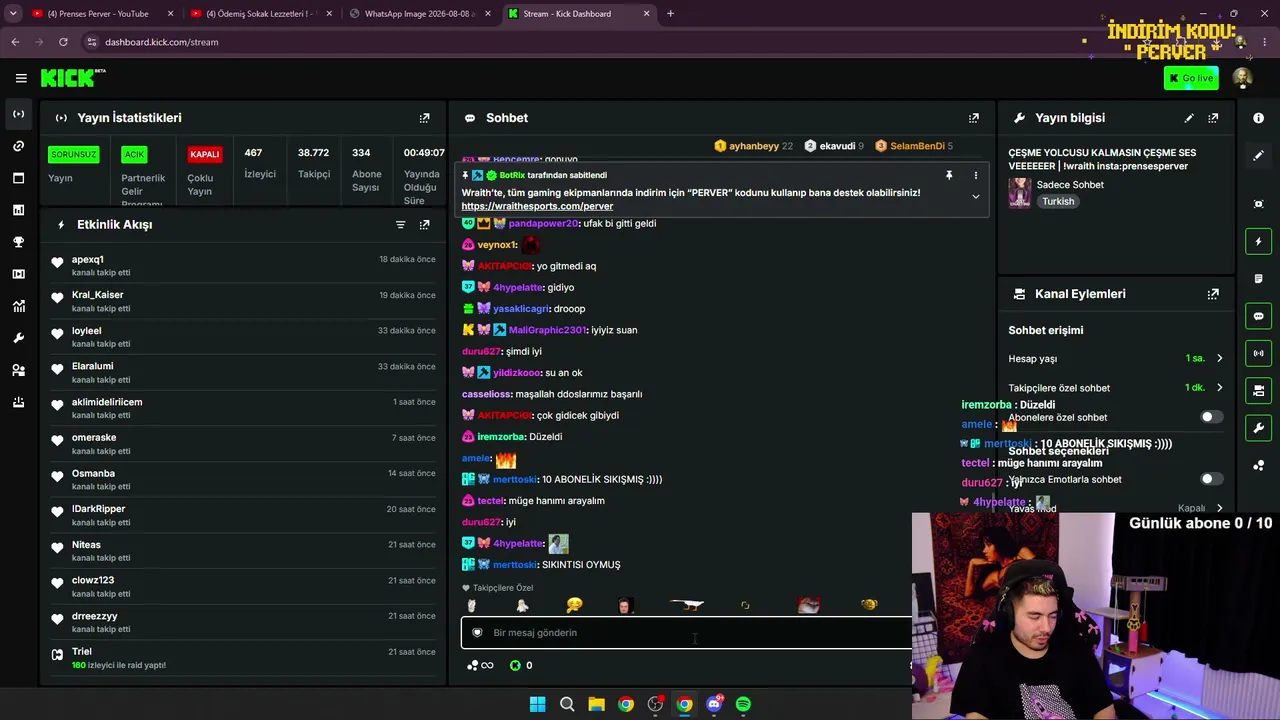
Task: Toggle the lightning panel button in right sidebar
Action: pos(1258,241)
